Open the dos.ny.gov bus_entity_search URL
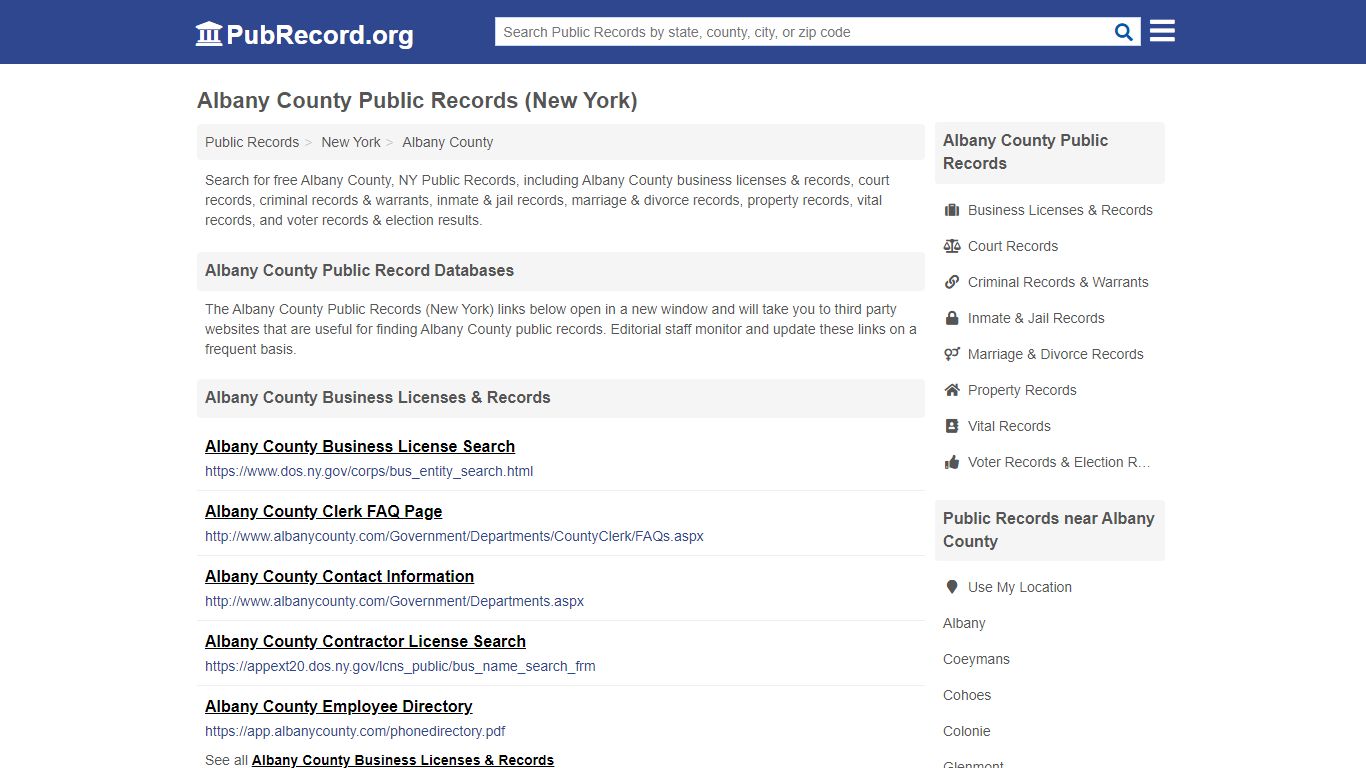This screenshot has width=1366, height=768. (x=369, y=471)
